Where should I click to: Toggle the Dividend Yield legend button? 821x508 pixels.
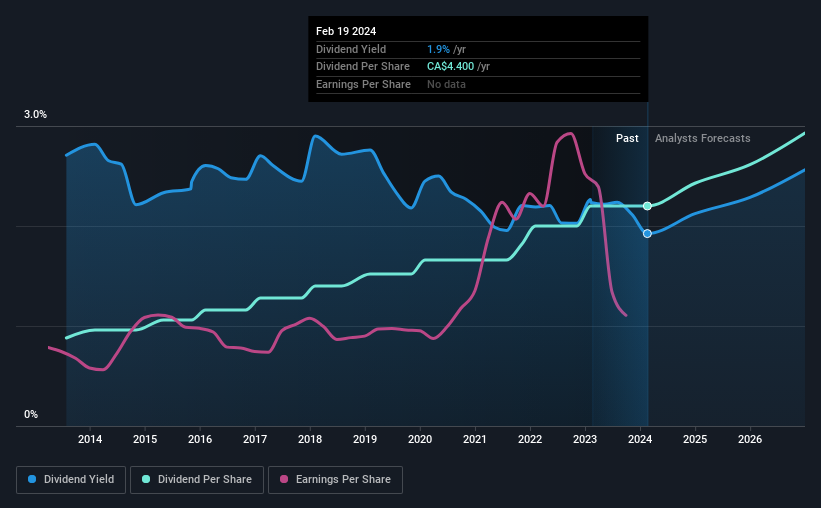pos(71,480)
